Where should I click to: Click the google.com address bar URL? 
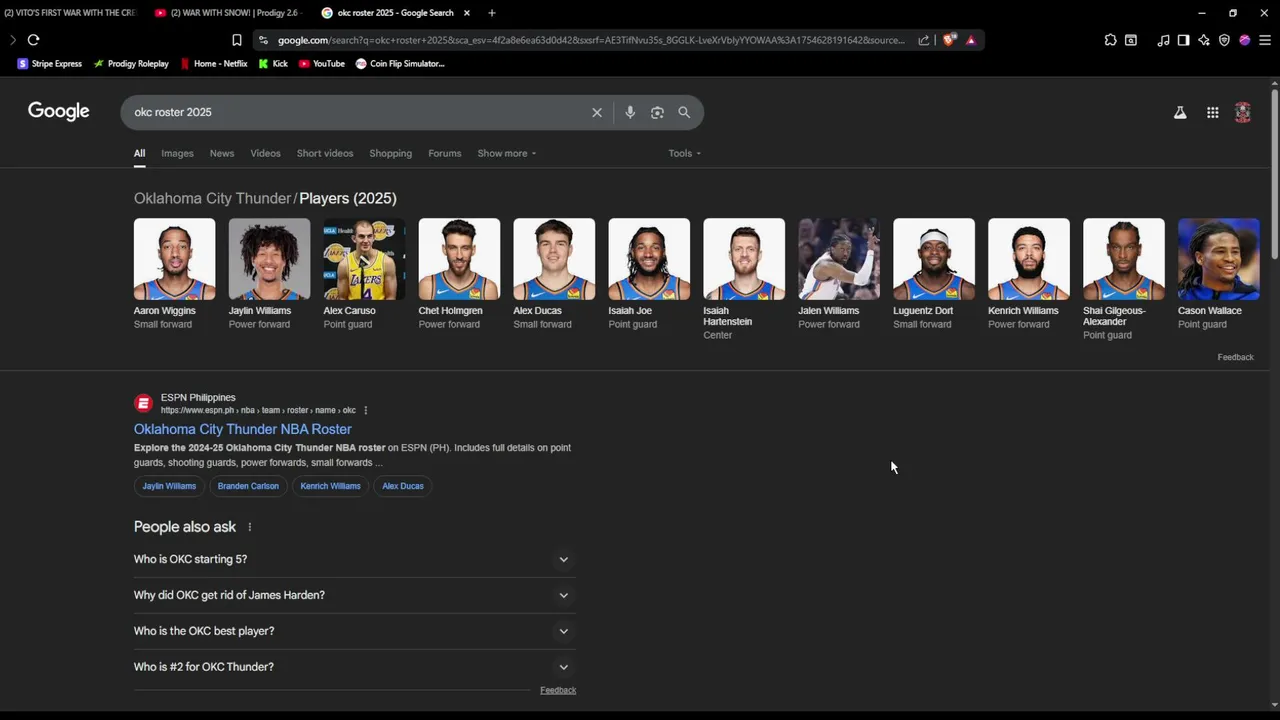pos(590,40)
